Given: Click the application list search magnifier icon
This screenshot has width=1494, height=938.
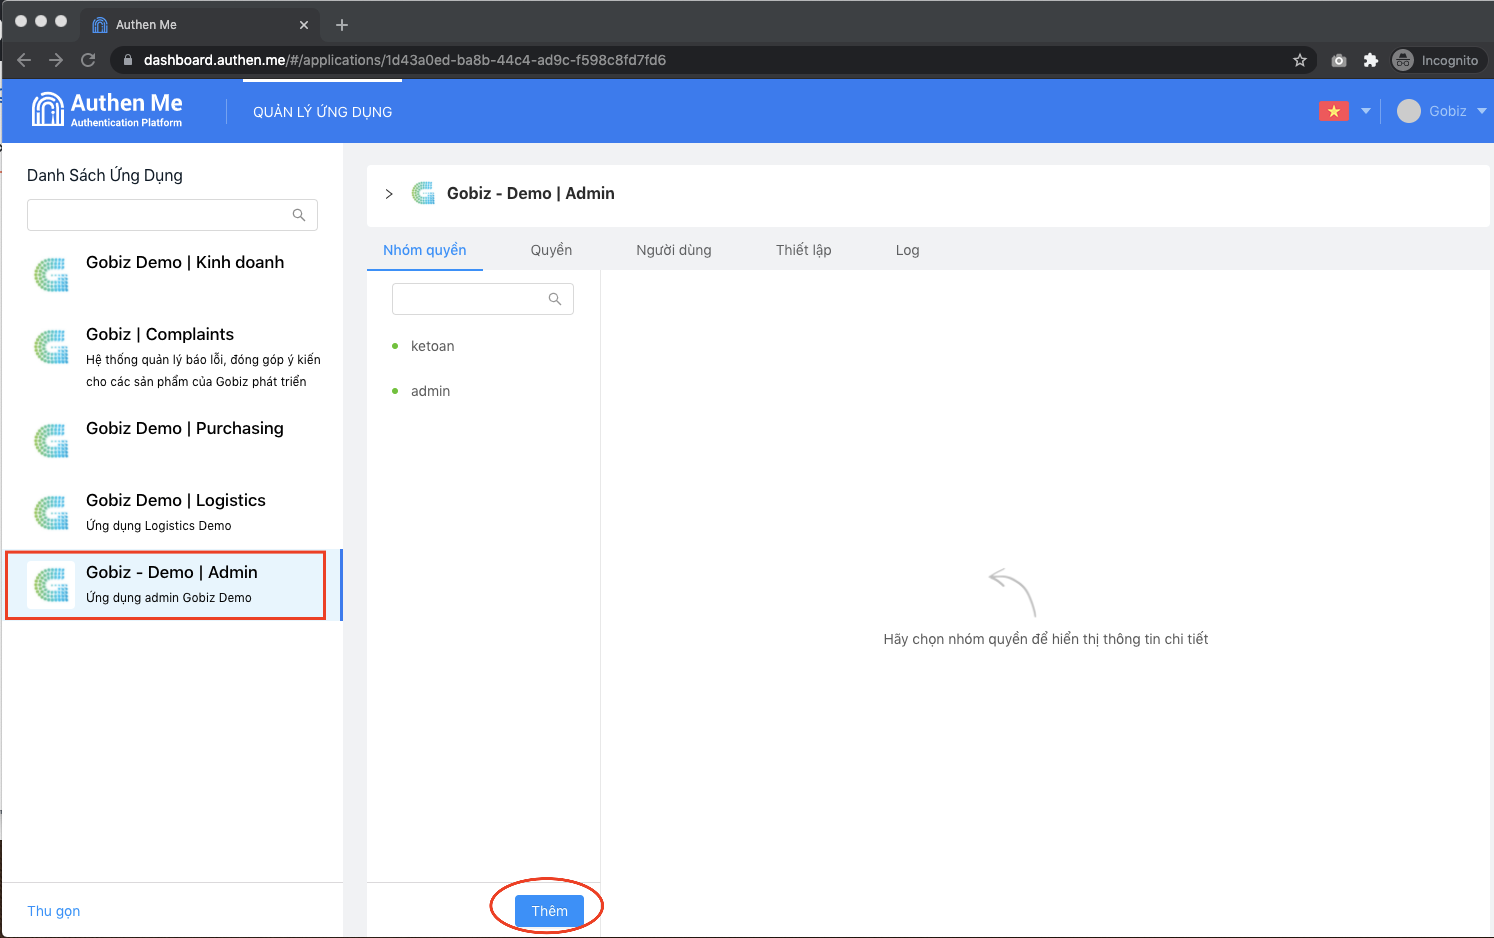Looking at the screenshot, I should point(299,215).
